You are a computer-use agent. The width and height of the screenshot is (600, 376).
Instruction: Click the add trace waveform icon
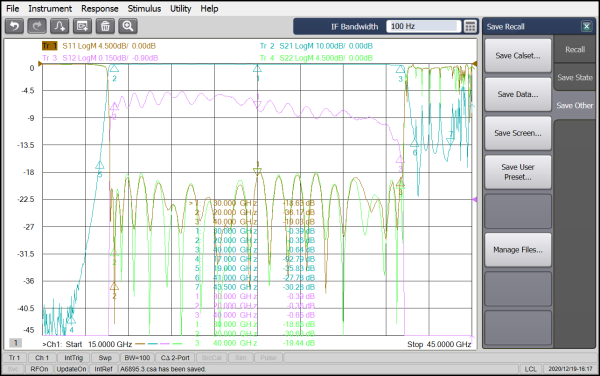click(x=60, y=26)
